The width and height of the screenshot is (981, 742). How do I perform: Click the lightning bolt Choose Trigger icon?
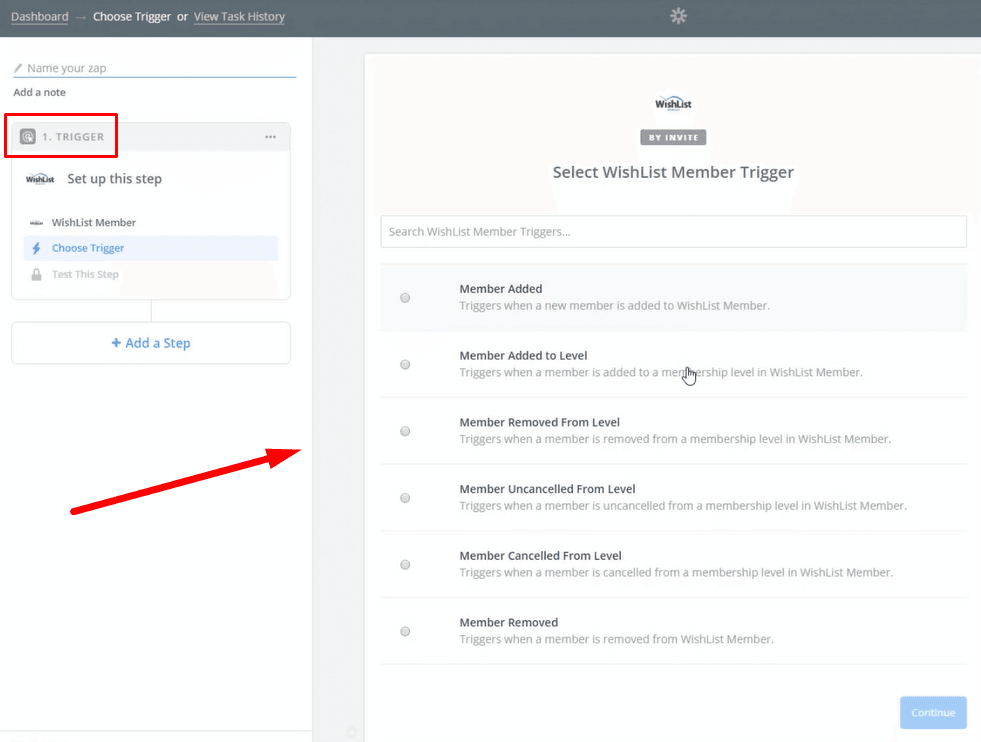tap(37, 248)
